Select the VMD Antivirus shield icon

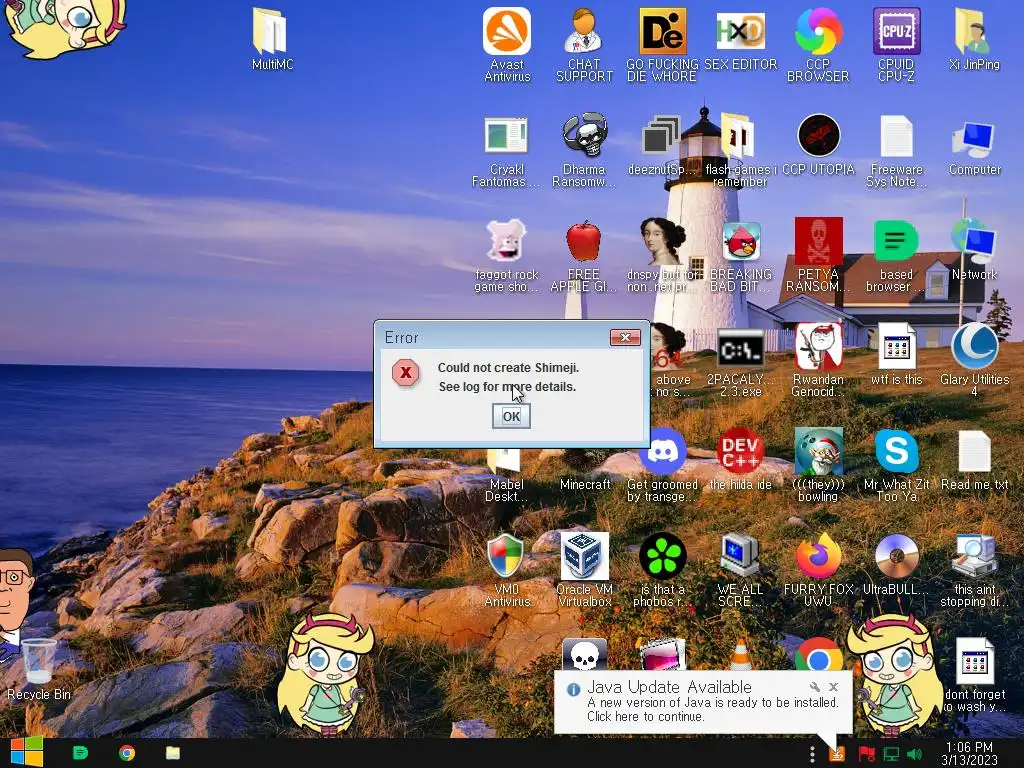tap(507, 571)
